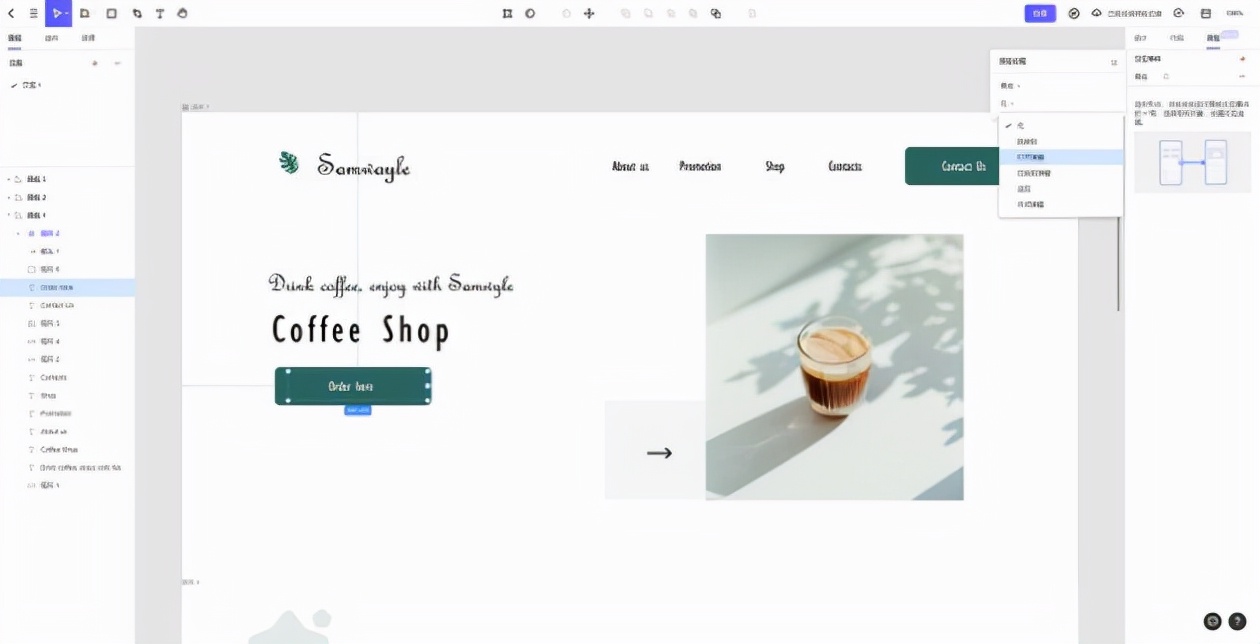Switch to the second tab in the left panel
The image size is (1260, 644).
click(x=51, y=38)
